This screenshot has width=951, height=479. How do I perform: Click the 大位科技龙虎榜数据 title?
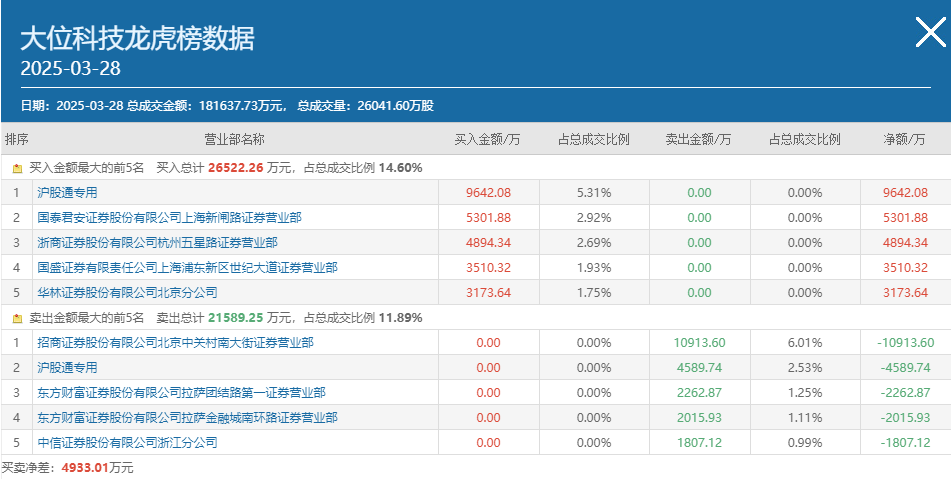click(138, 38)
